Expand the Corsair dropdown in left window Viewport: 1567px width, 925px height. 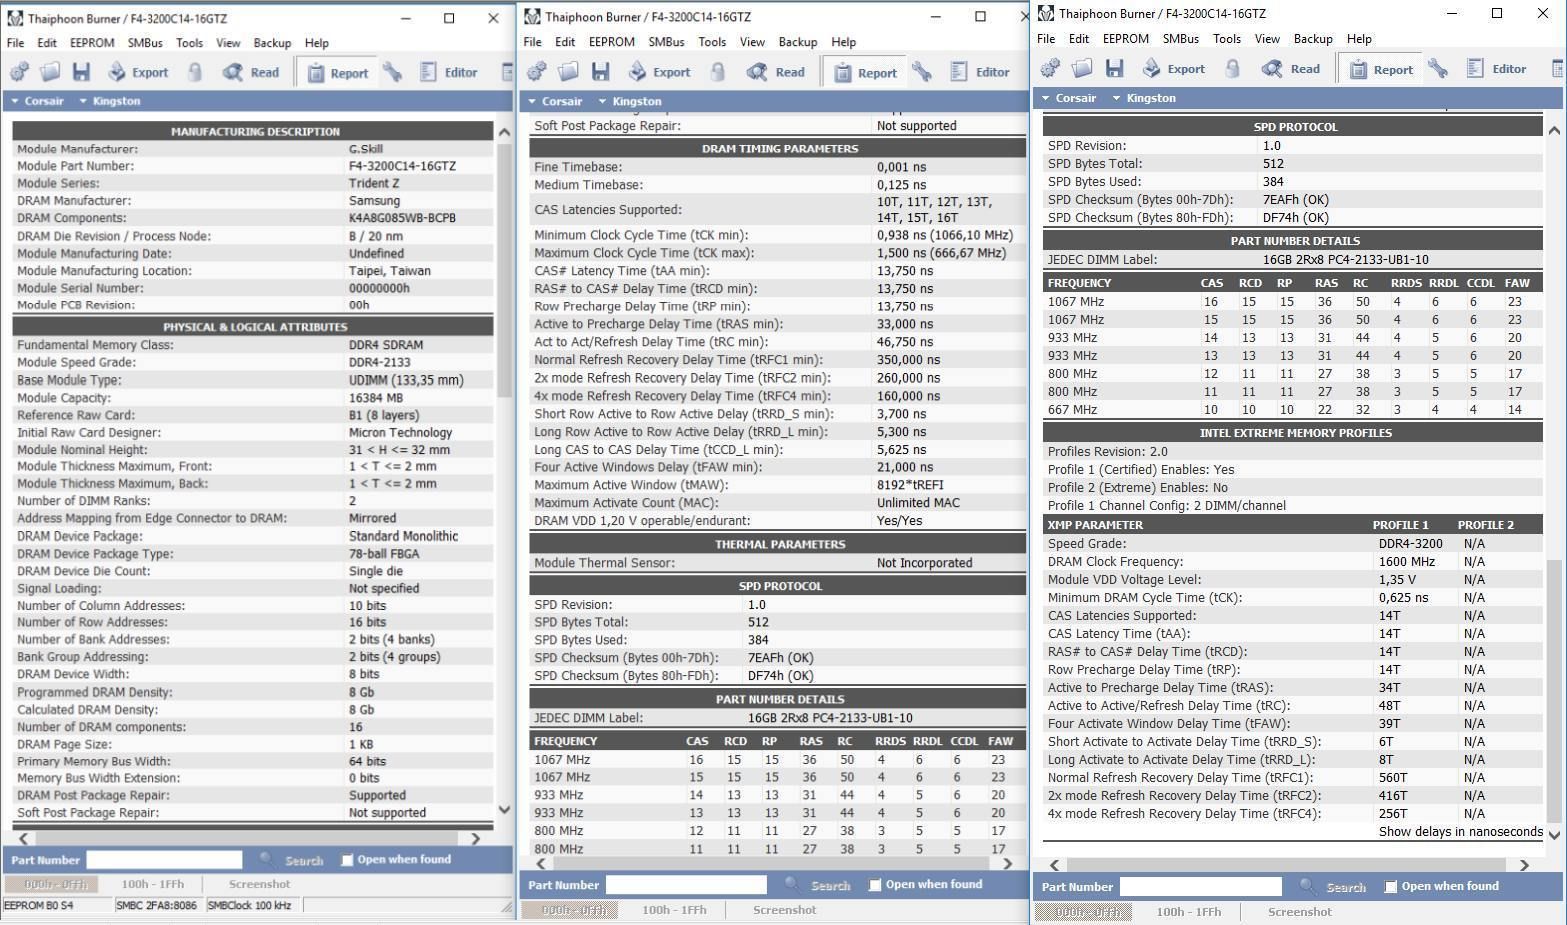click(37, 101)
